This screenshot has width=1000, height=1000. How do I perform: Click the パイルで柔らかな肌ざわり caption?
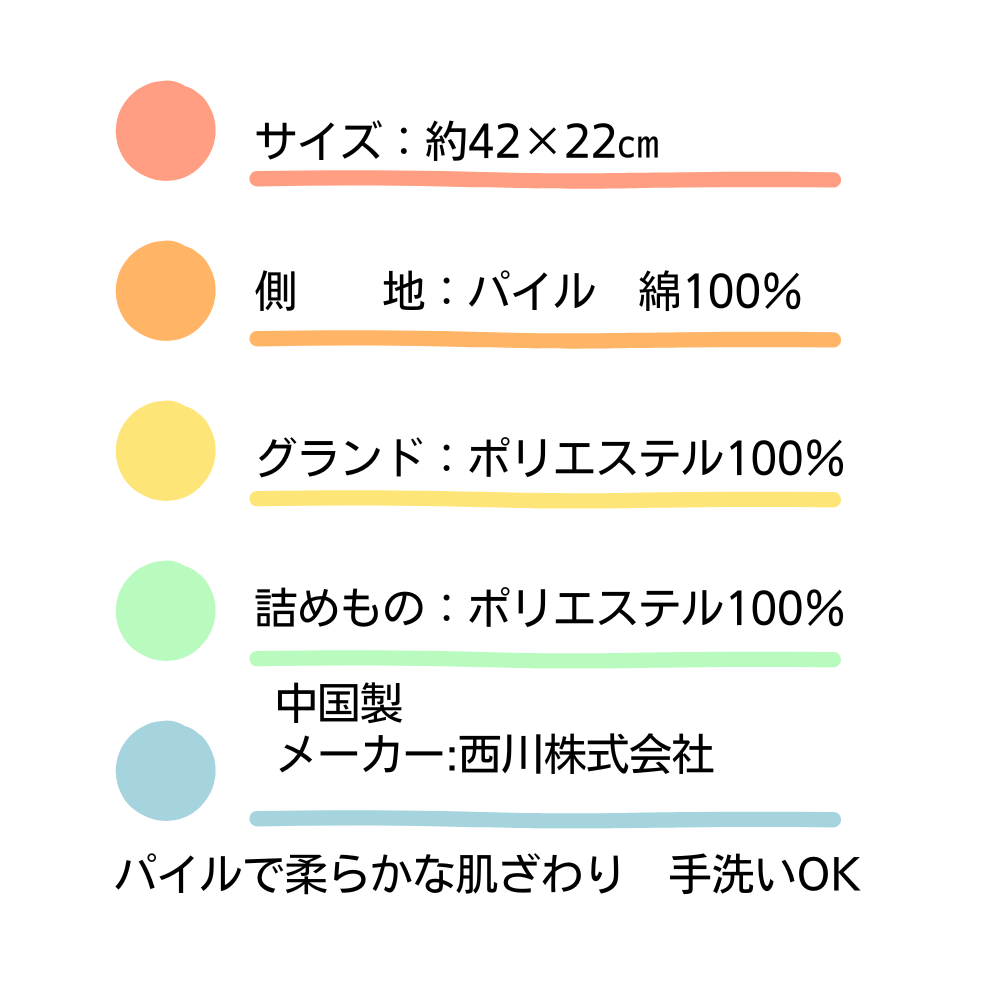(369, 875)
